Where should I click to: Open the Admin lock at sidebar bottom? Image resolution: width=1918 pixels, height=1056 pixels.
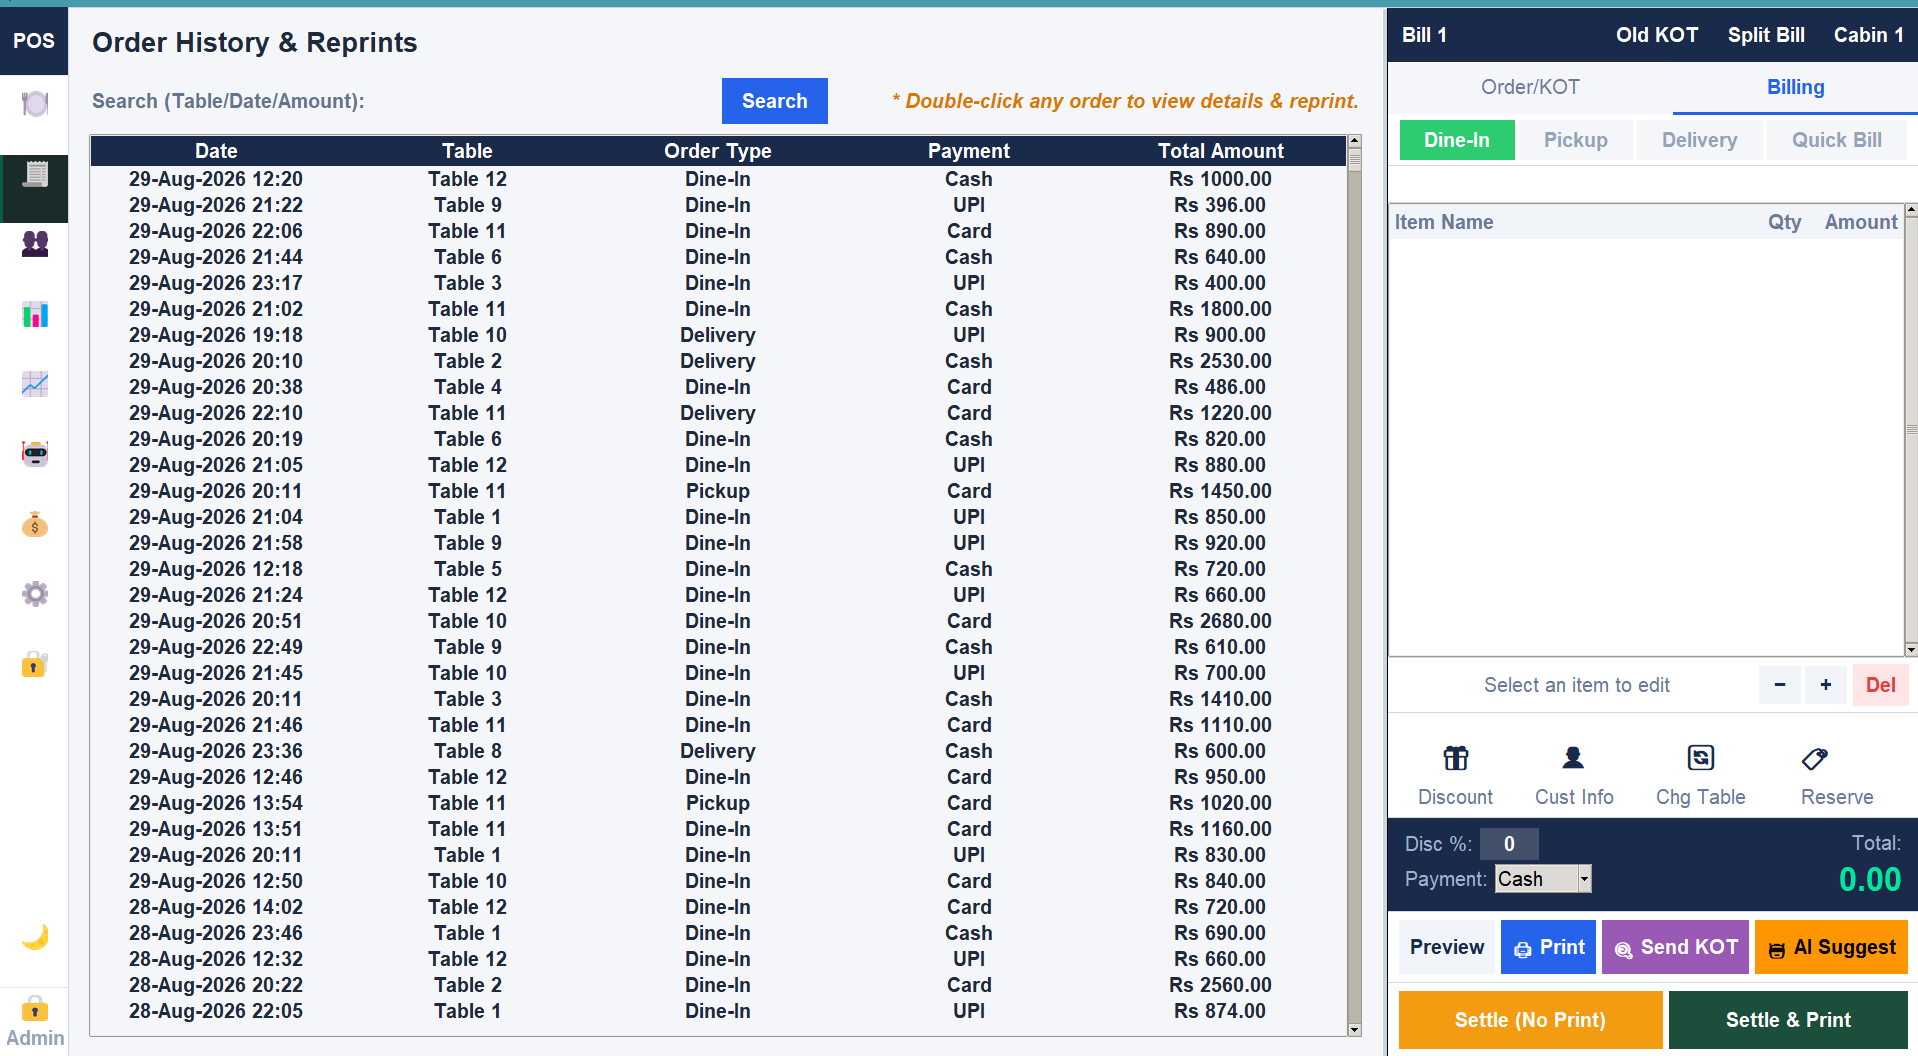(x=34, y=1022)
